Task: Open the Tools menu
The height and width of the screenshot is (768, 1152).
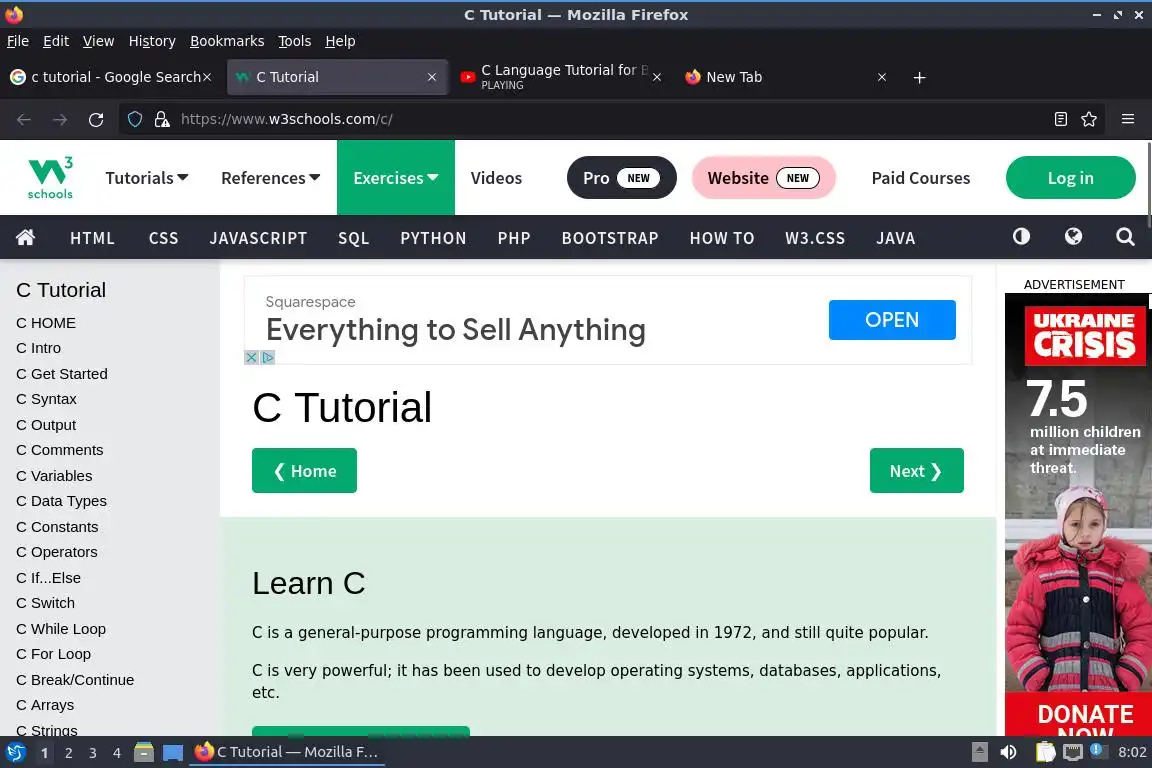Action: tap(295, 41)
